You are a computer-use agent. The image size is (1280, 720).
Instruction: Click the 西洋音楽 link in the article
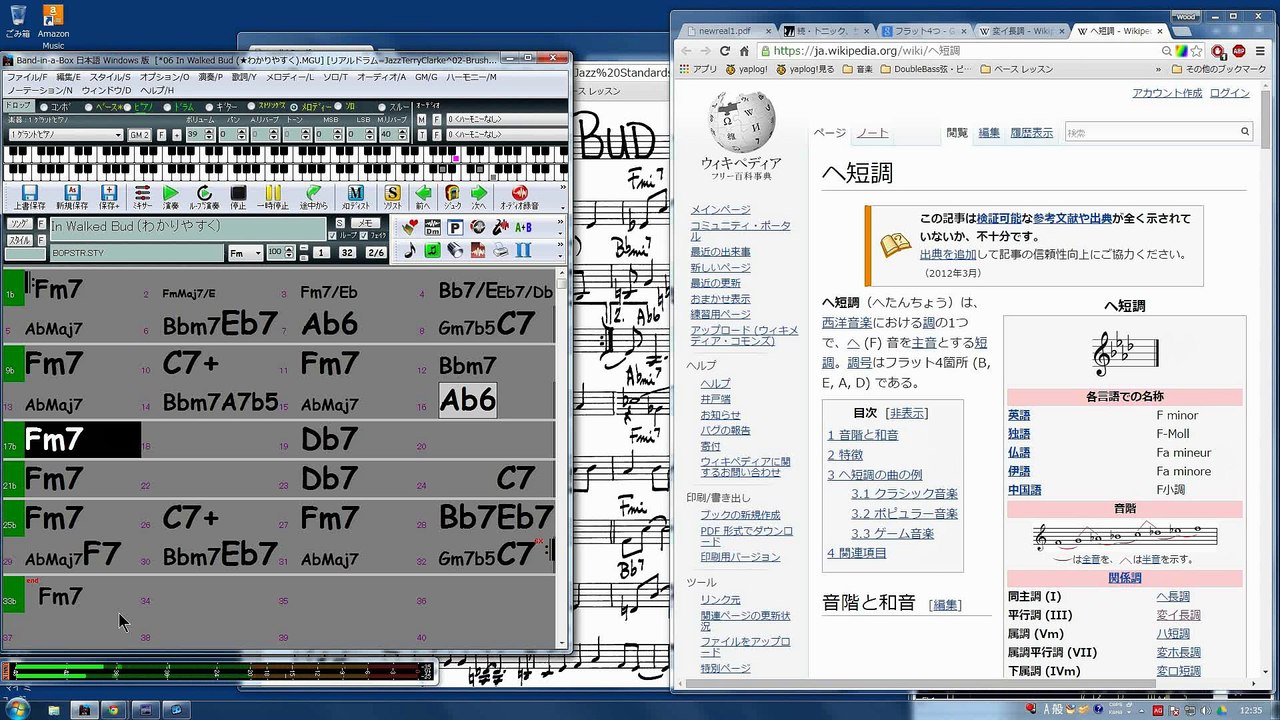pos(847,322)
